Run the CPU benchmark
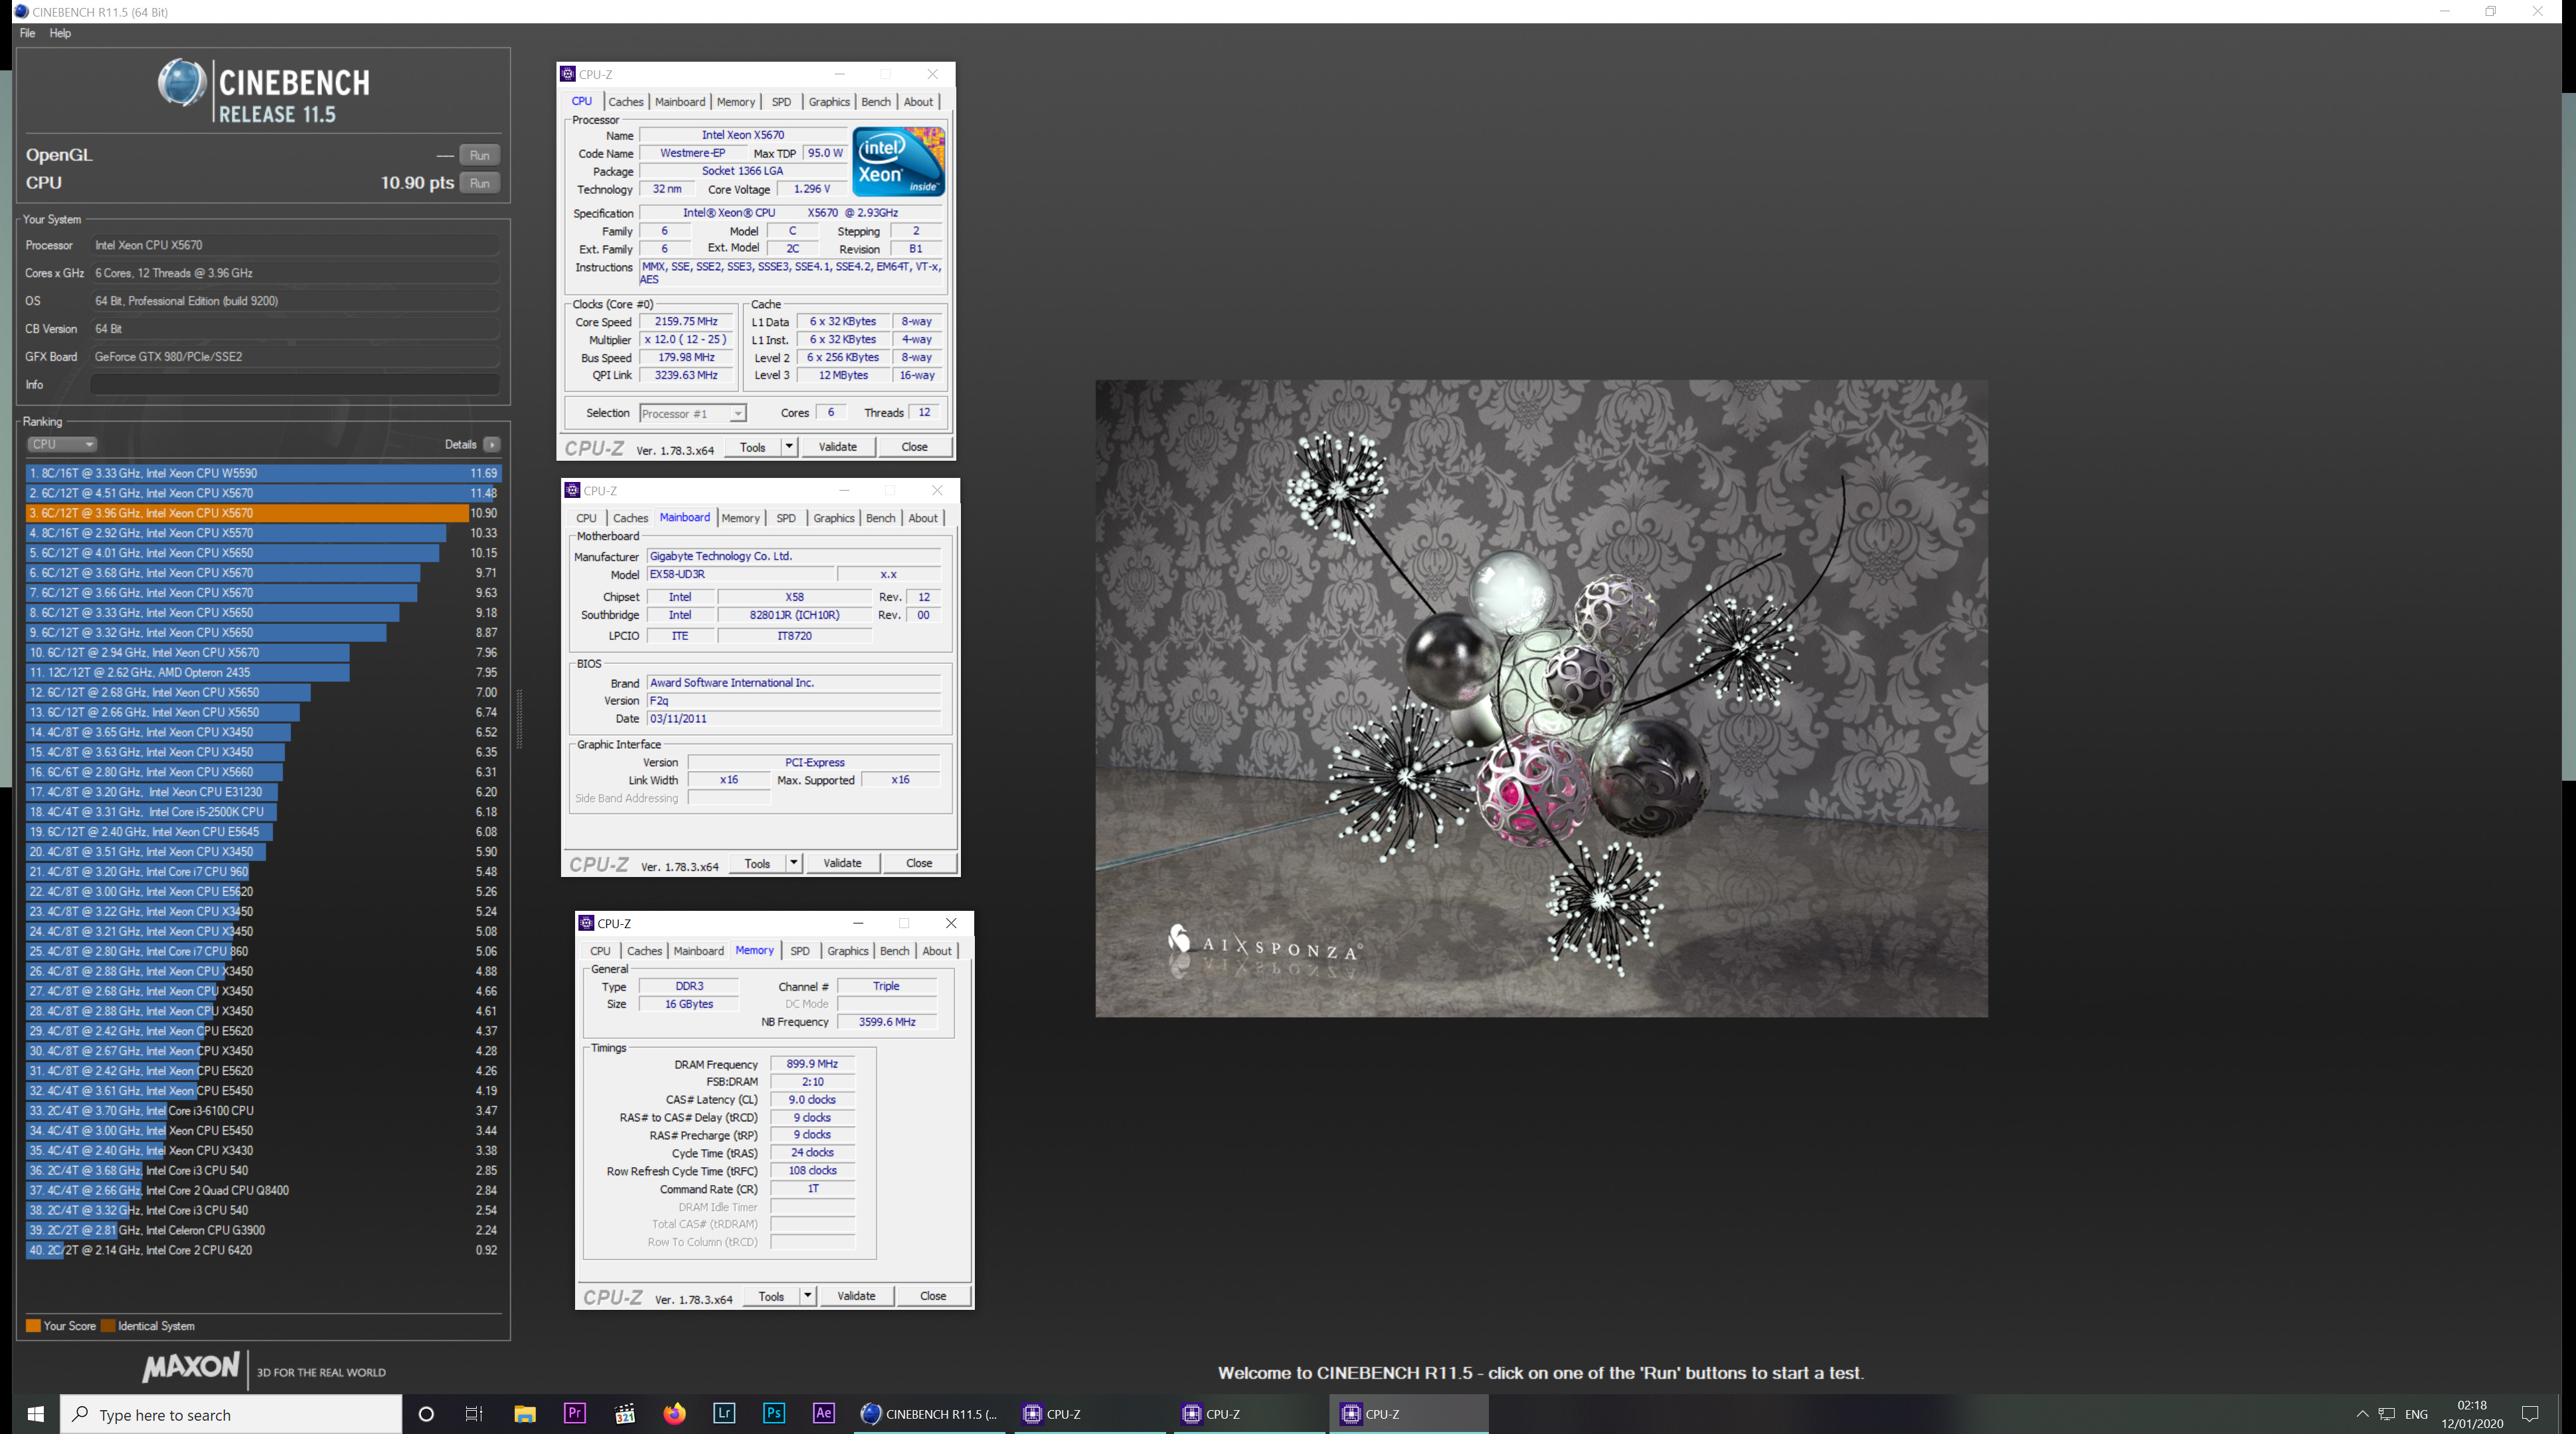This screenshot has height=1434, width=2576. click(480, 183)
